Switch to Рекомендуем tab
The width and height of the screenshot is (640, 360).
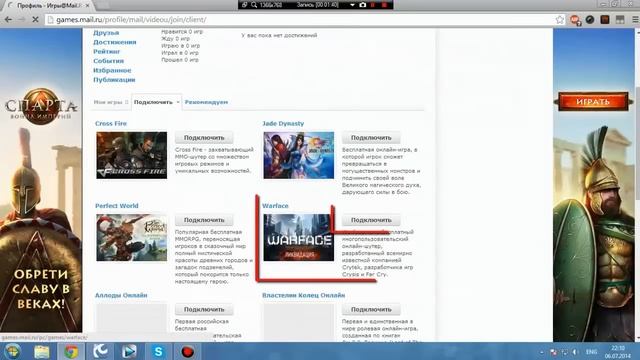tap(206, 102)
